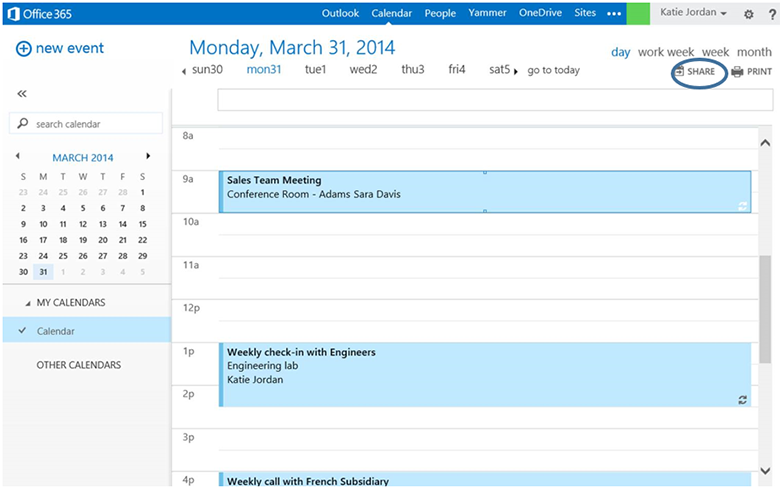Collapse the MY CALENDARS section

point(27,303)
